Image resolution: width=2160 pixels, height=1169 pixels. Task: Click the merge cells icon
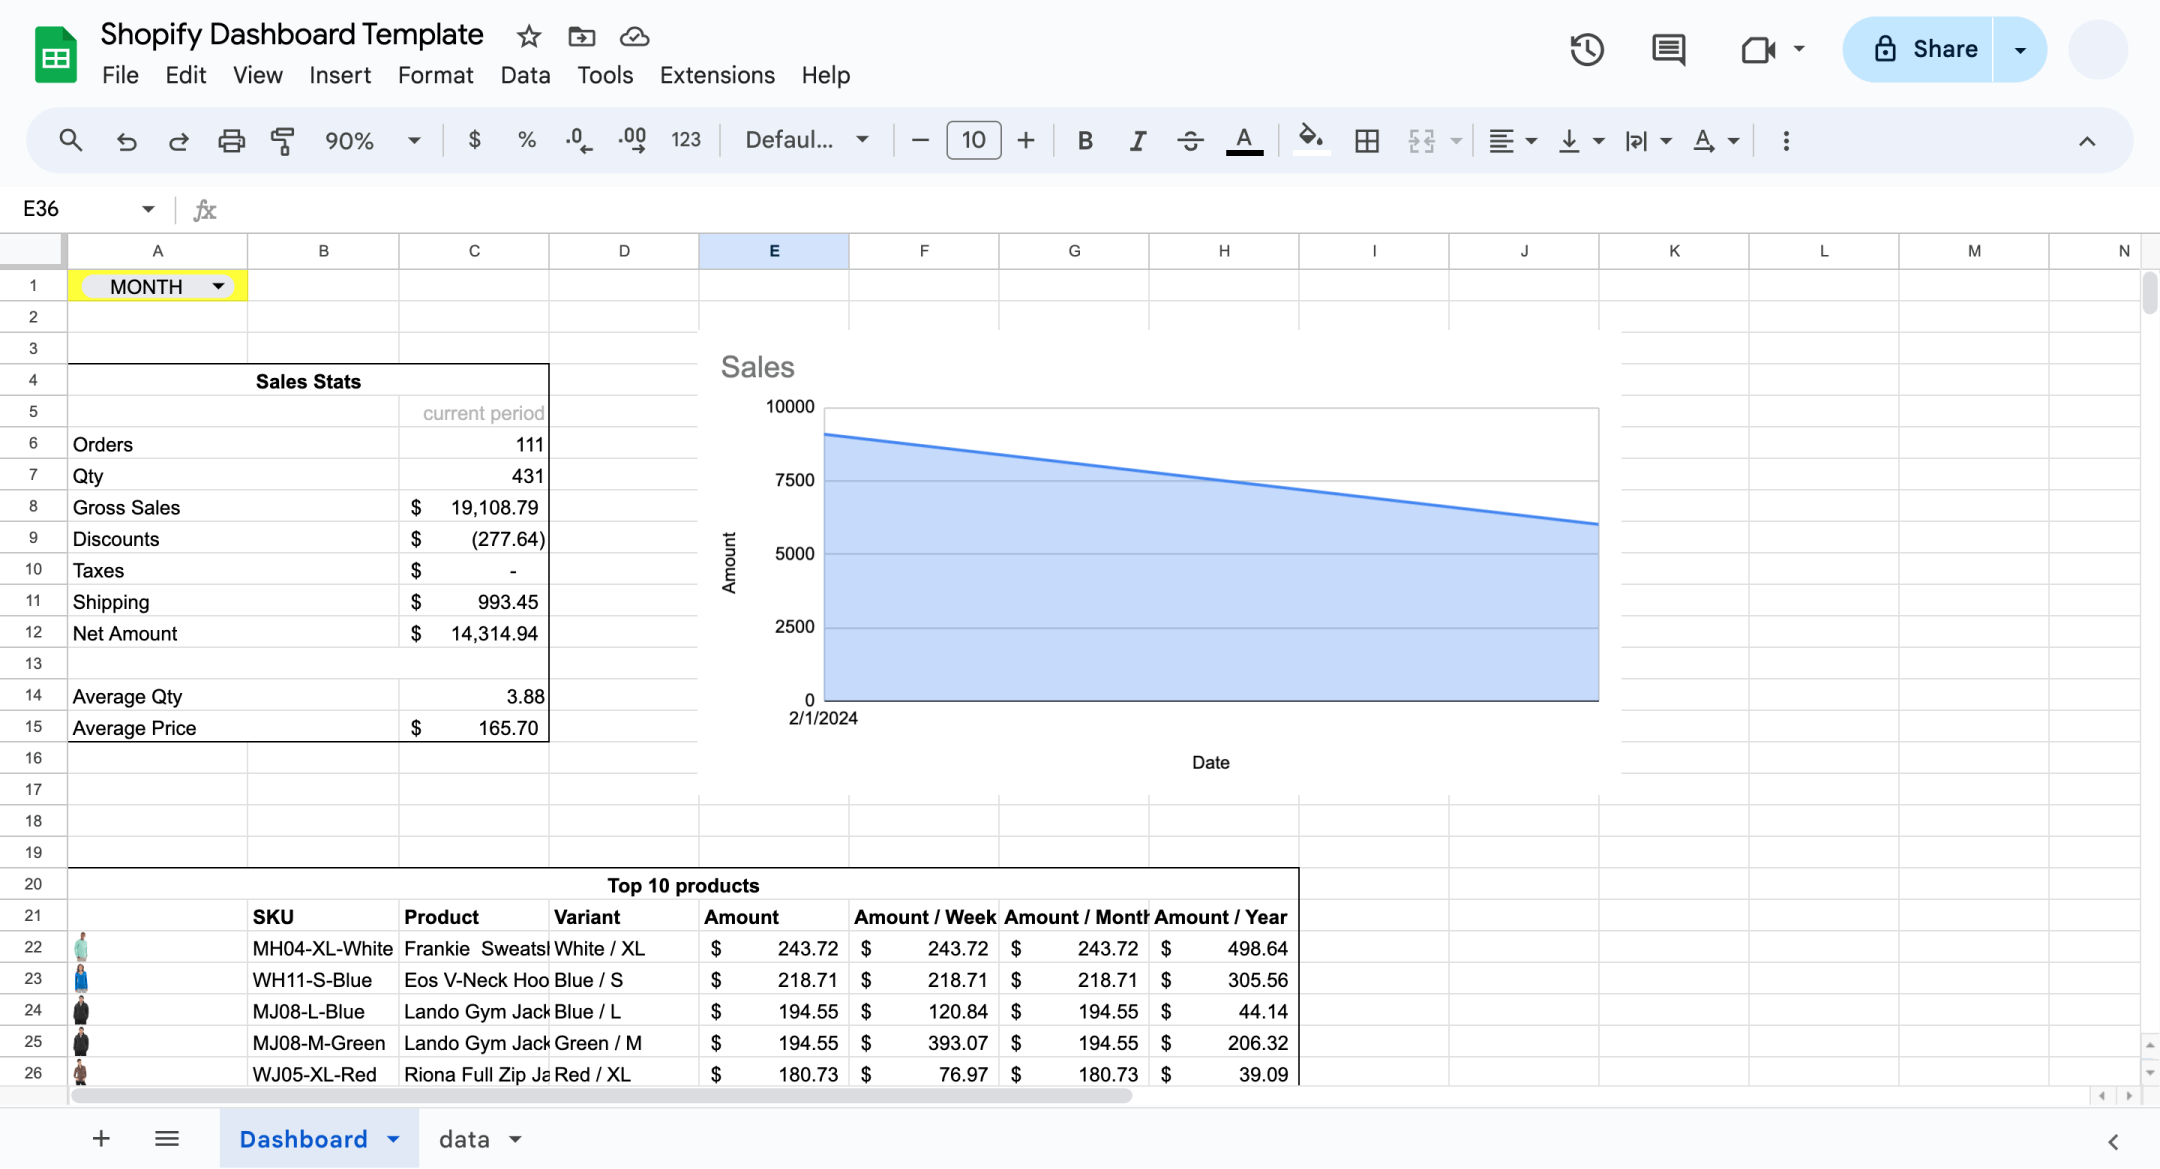[1421, 141]
